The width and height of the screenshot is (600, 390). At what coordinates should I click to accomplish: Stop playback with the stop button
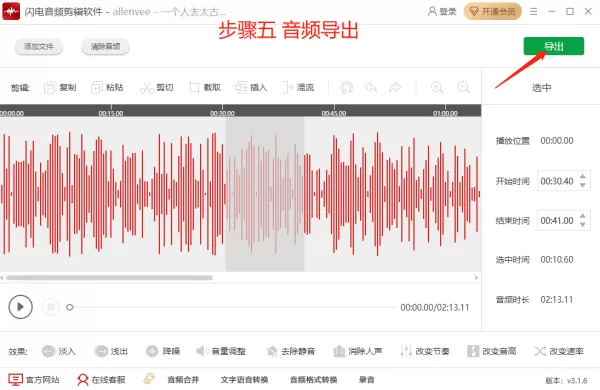coord(51,307)
